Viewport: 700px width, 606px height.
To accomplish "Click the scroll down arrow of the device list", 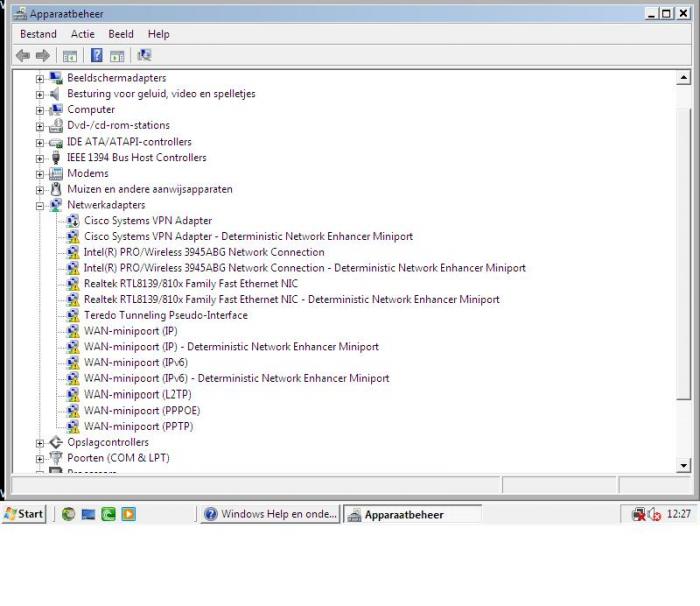I will point(683,465).
